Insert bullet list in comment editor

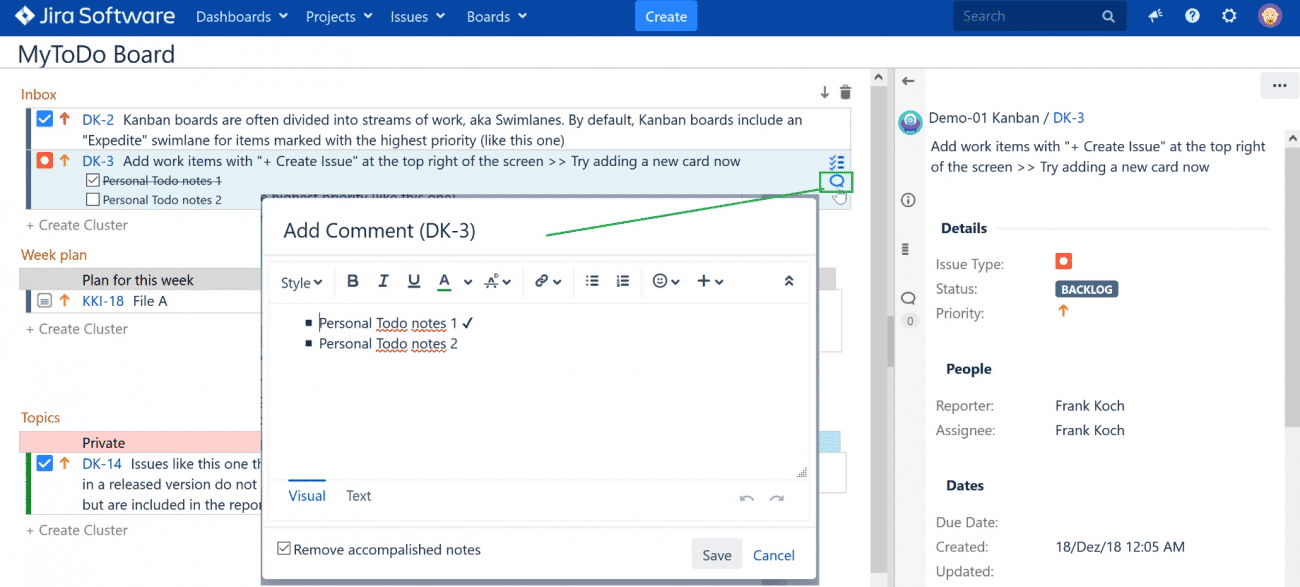(x=592, y=282)
